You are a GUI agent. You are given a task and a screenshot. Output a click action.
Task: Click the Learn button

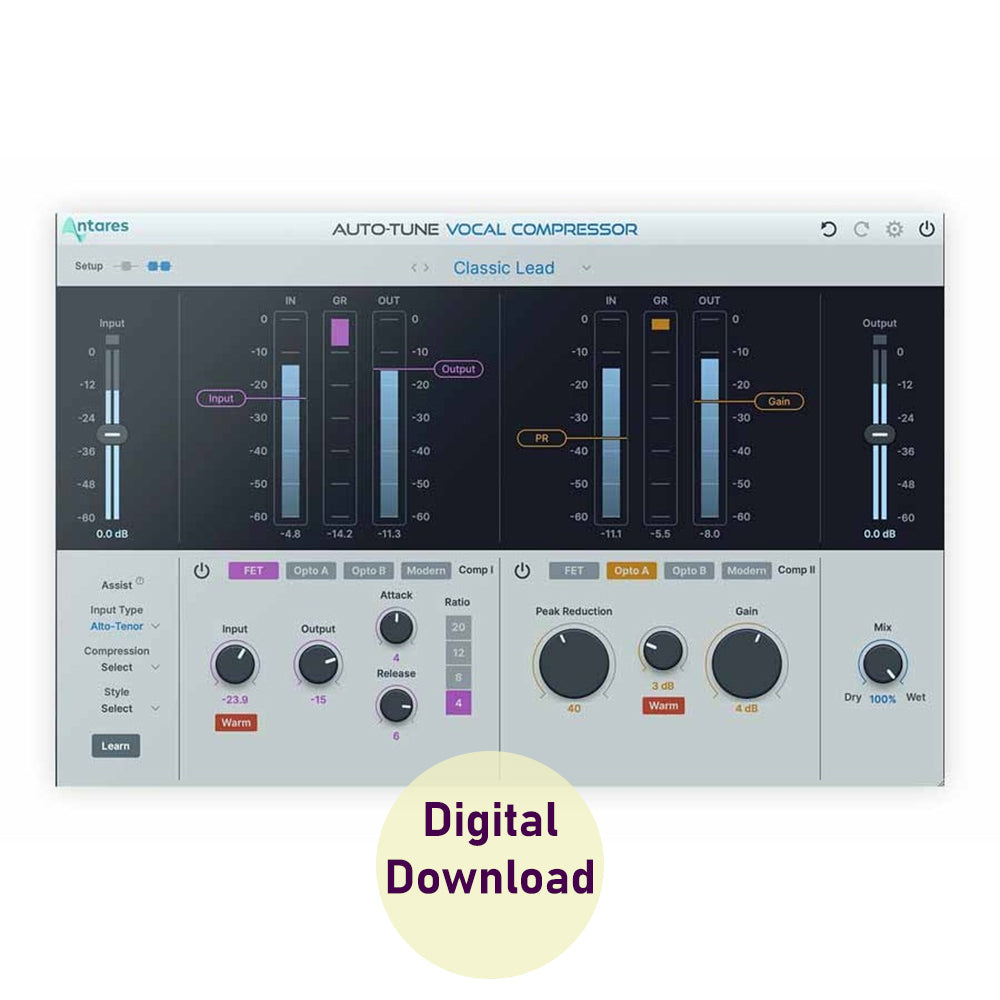(x=115, y=746)
